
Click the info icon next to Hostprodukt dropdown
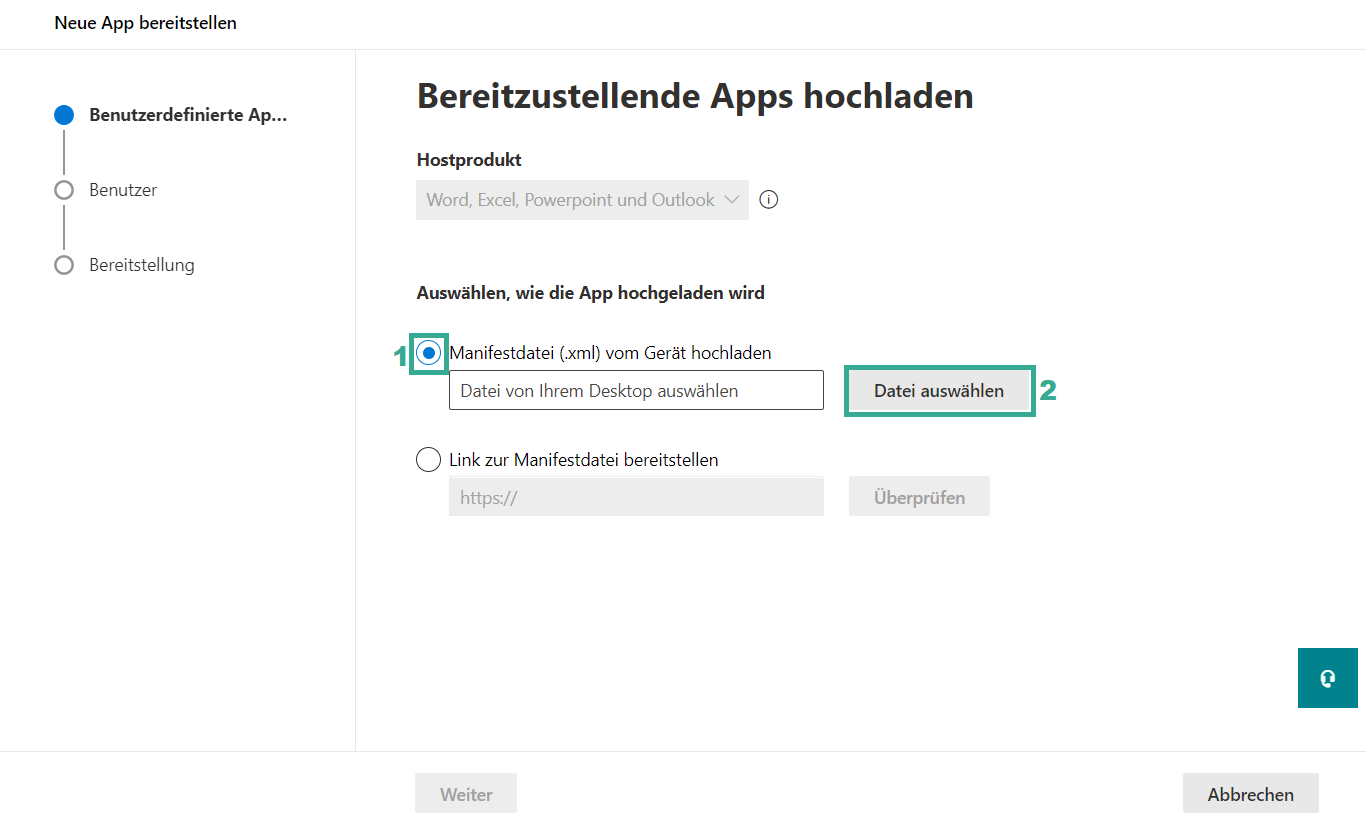(768, 200)
